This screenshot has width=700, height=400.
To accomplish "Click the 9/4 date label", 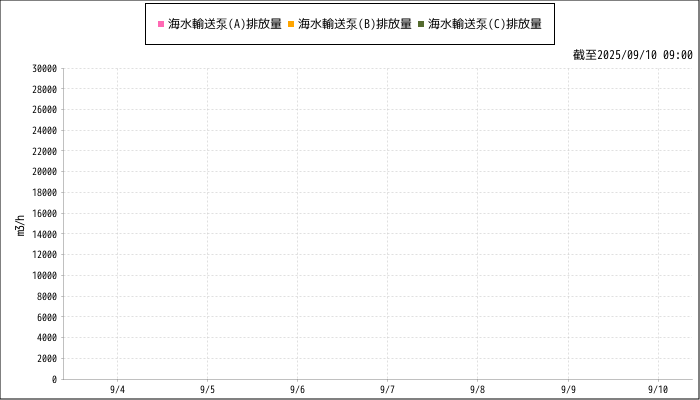I will (117, 390).
